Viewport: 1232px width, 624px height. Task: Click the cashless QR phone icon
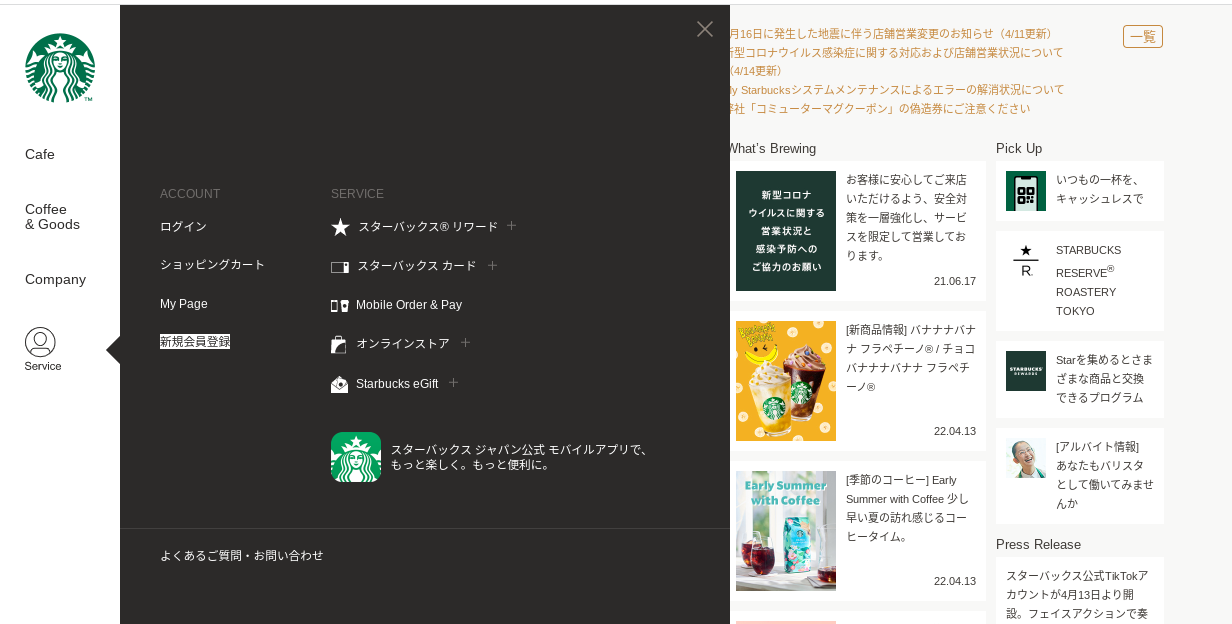tap(1026, 191)
